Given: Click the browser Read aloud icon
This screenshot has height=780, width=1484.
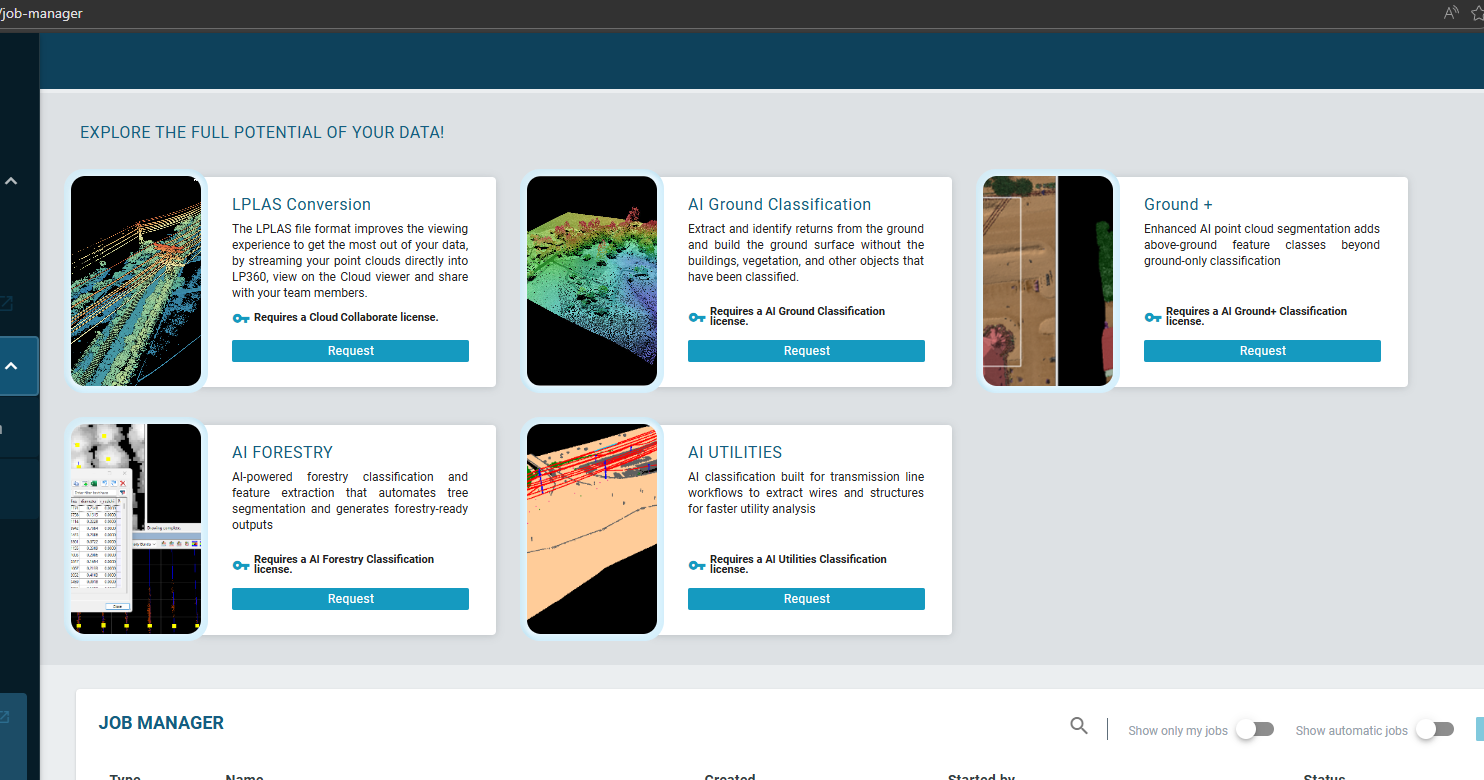Looking at the screenshot, I should coord(1451,13).
